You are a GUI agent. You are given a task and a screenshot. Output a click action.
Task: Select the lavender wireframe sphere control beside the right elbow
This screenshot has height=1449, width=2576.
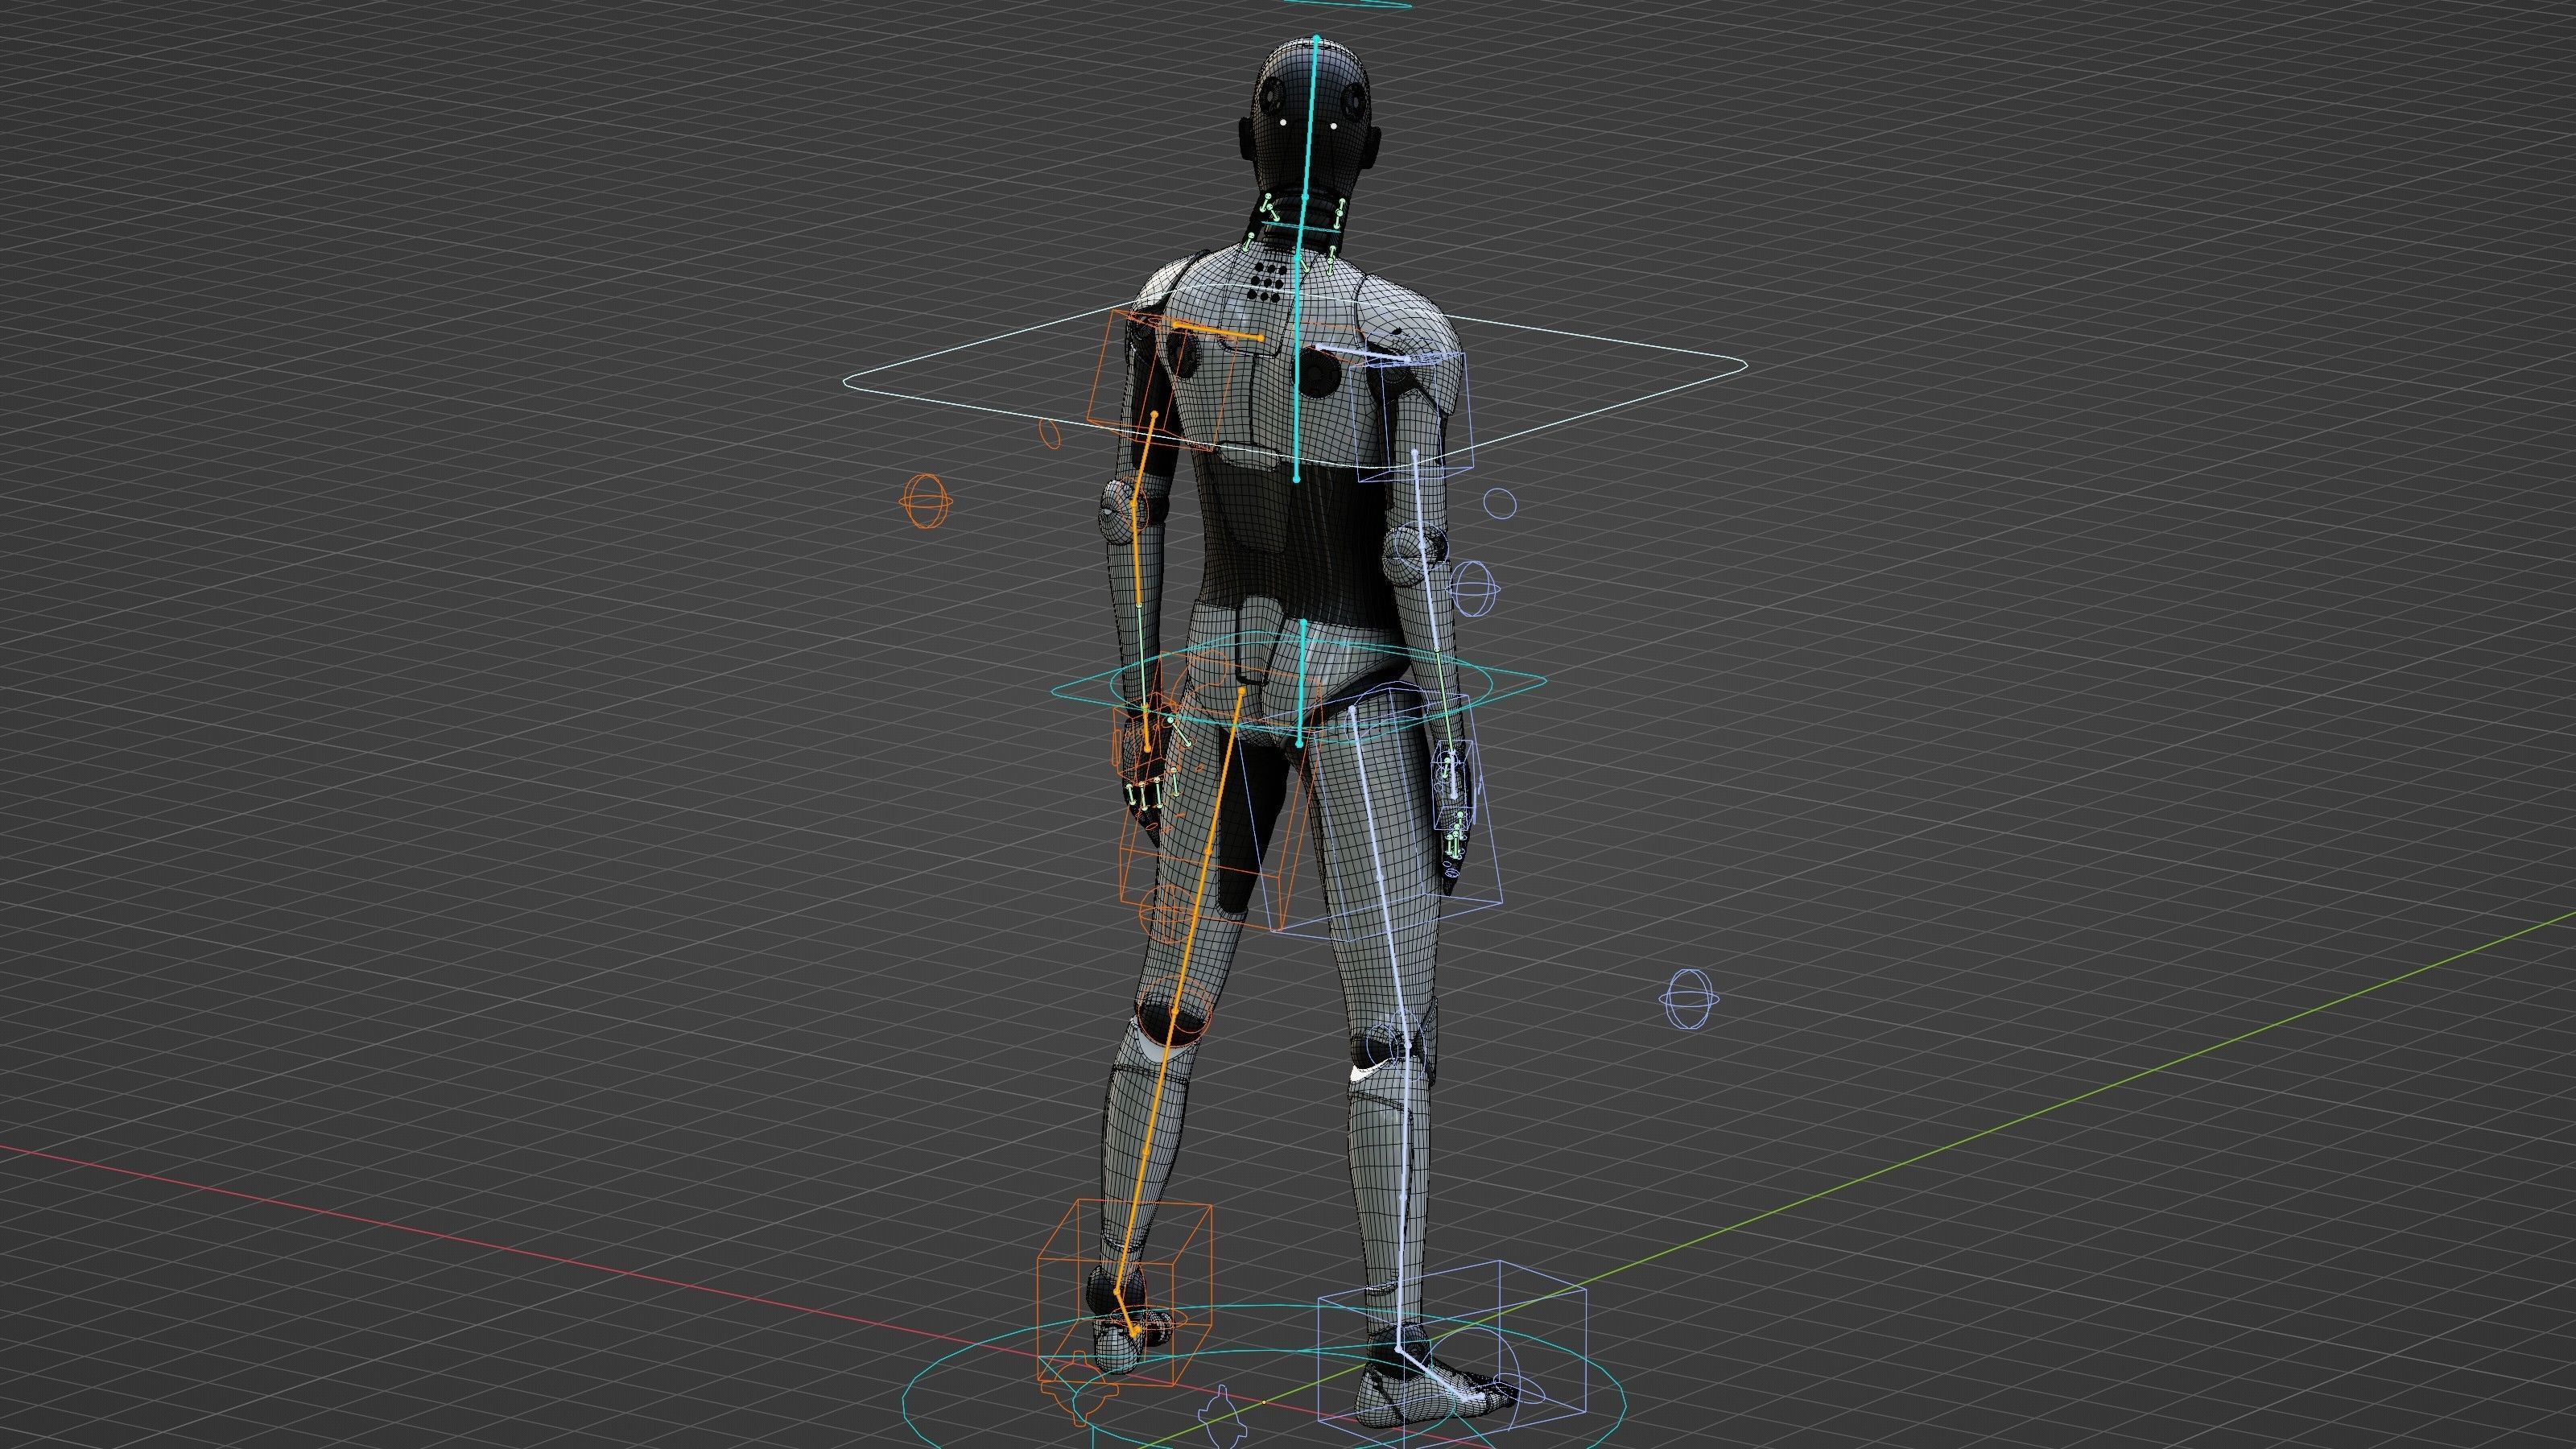pyautogui.click(x=1473, y=588)
